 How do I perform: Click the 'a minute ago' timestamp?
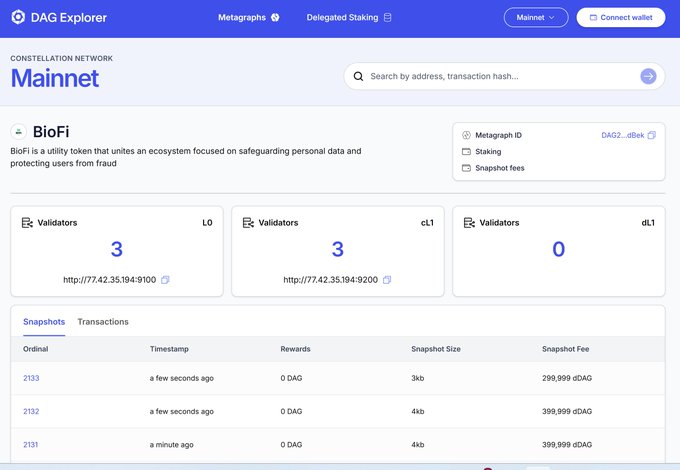point(171,444)
